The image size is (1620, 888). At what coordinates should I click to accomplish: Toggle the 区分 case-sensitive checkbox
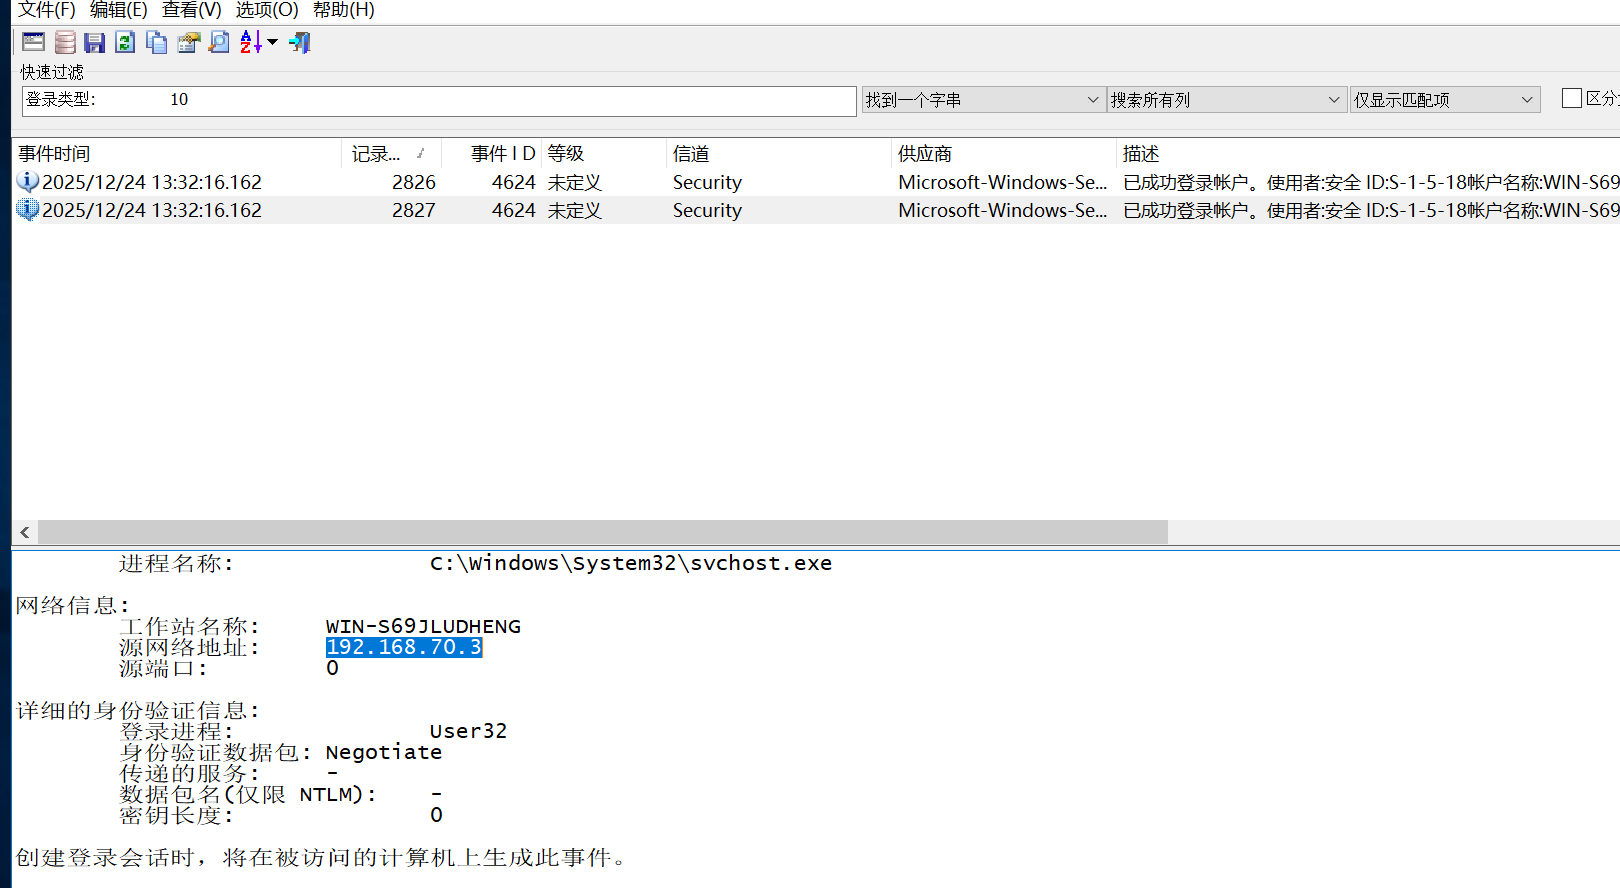[1572, 98]
